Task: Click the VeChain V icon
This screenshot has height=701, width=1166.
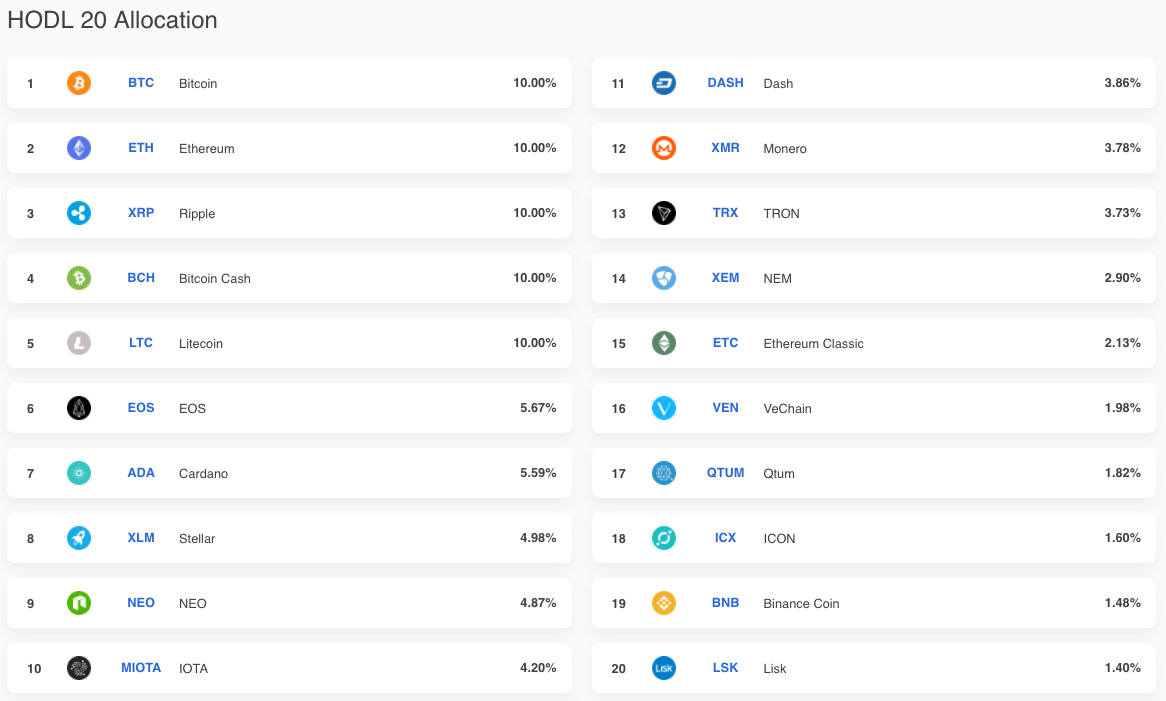Action: click(664, 408)
